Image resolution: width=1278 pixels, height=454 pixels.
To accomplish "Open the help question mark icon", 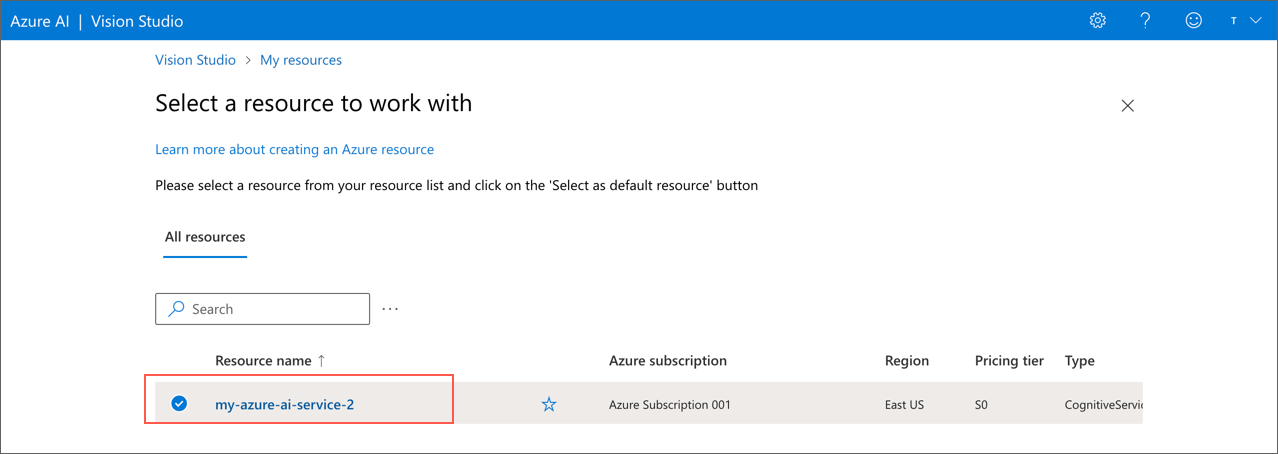I will click(1146, 21).
